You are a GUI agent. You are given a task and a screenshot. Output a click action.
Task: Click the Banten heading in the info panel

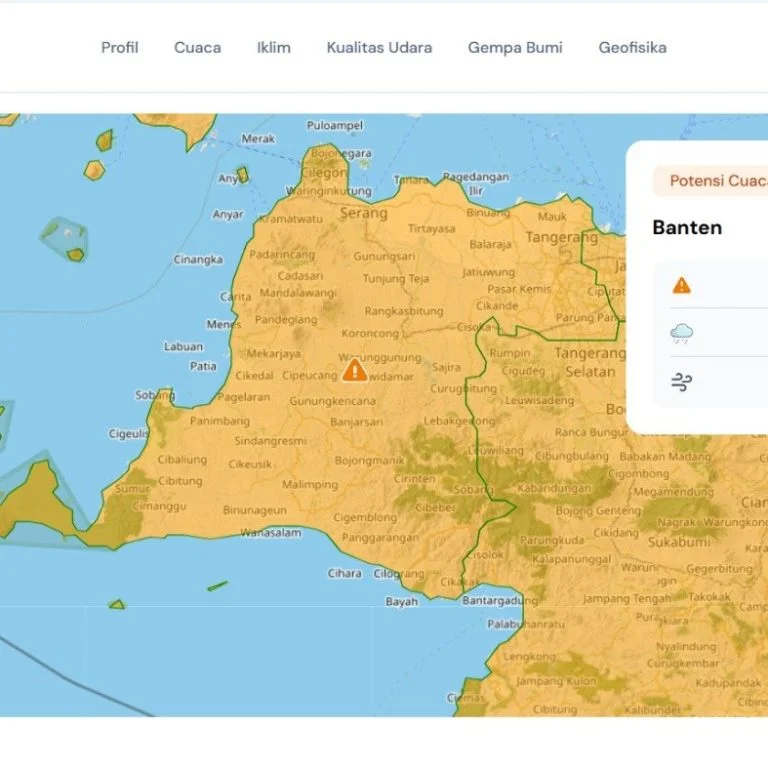(x=687, y=227)
